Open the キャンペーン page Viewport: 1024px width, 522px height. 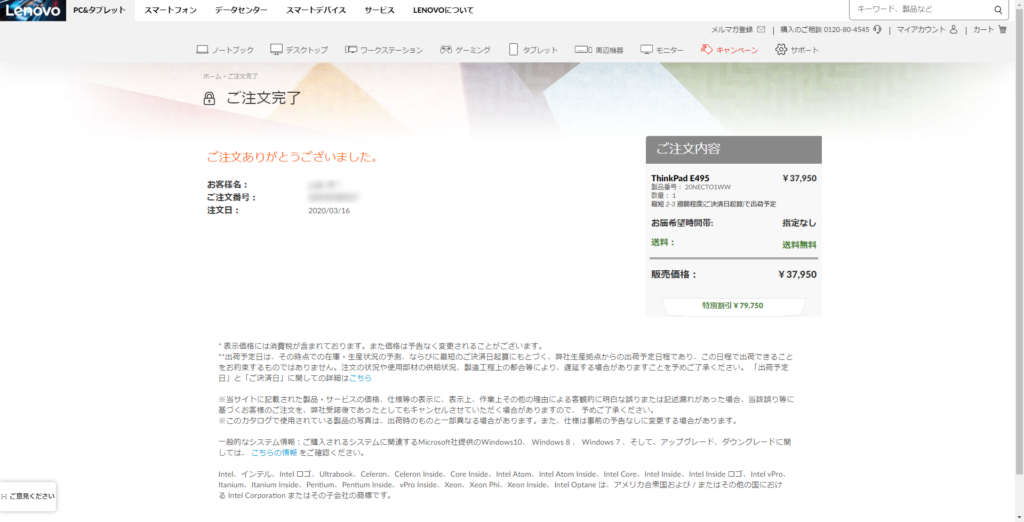pos(737,50)
